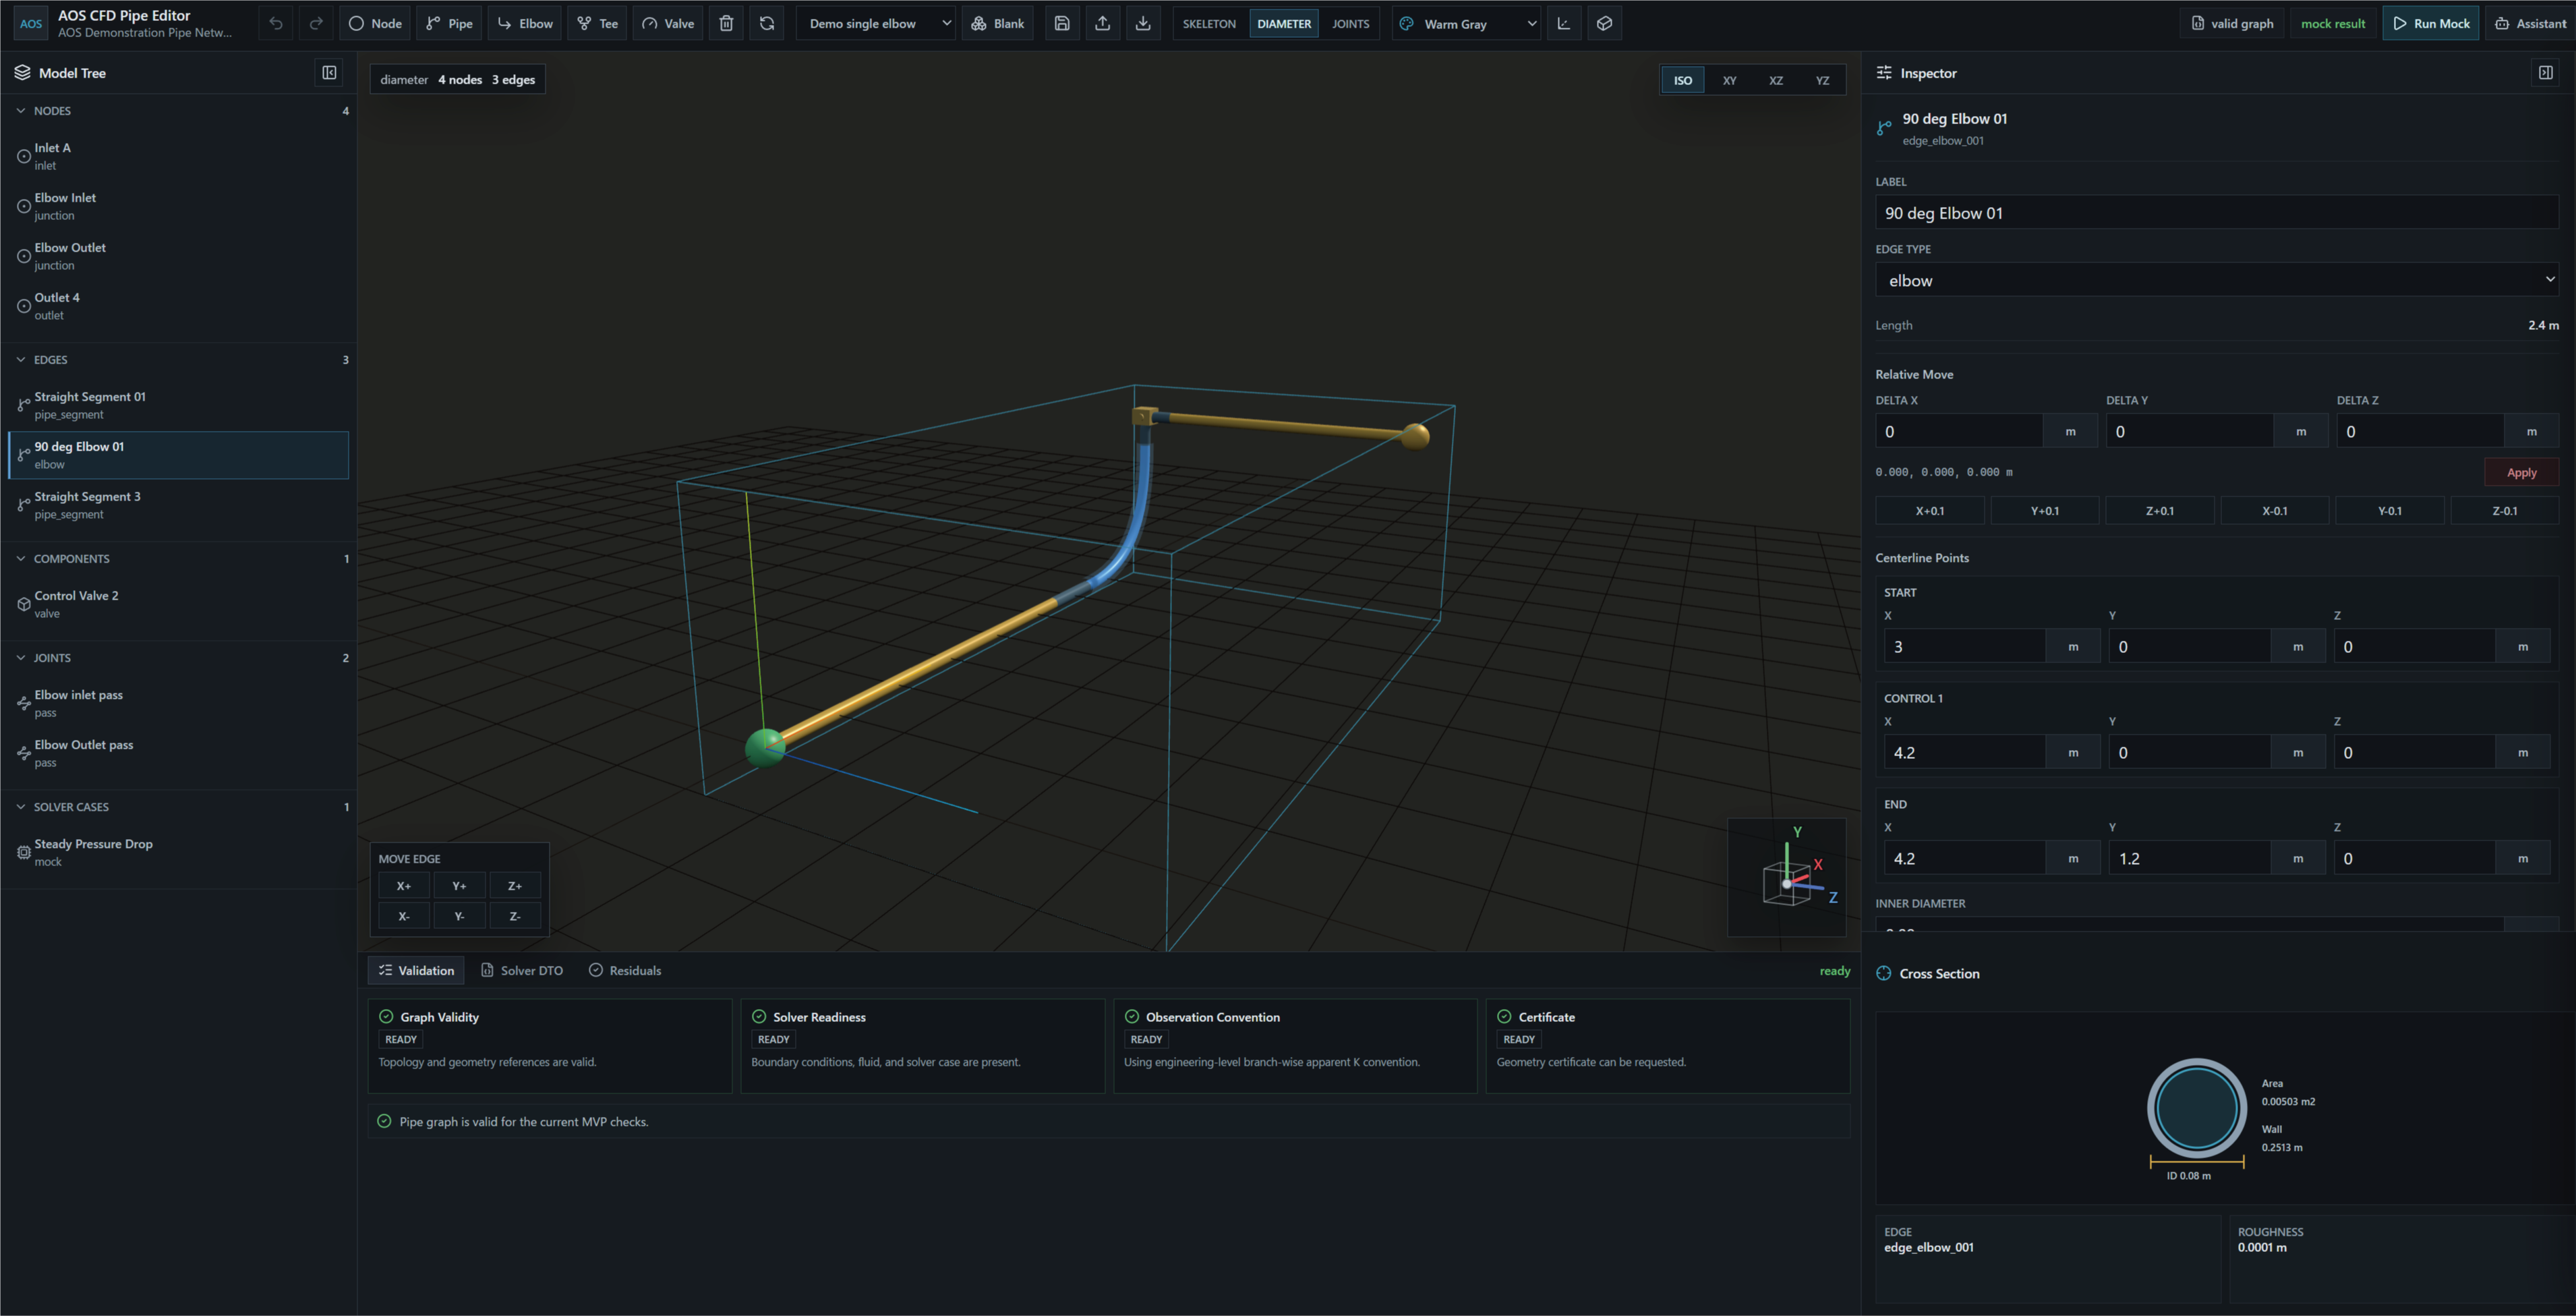Image resolution: width=2576 pixels, height=1316 pixels.
Task: Open the Assistant panel
Action: coord(2530,23)
